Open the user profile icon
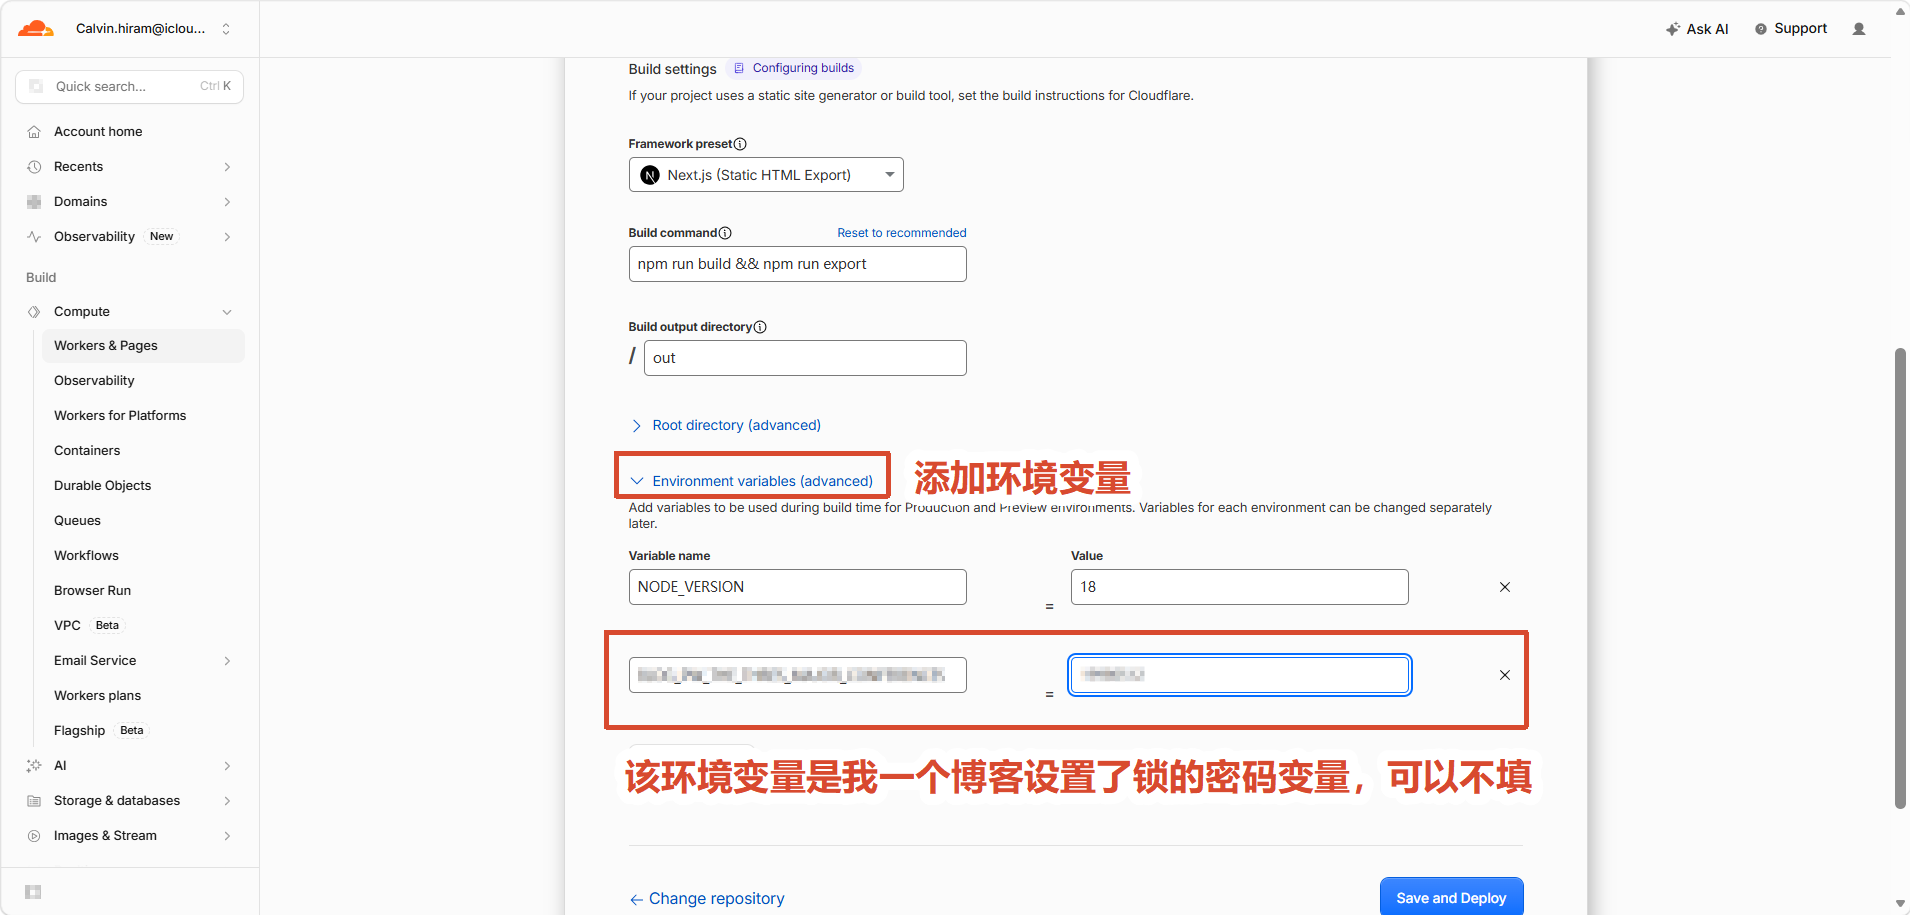Screen dimensions: 1910x915 tap(1859, 29)
